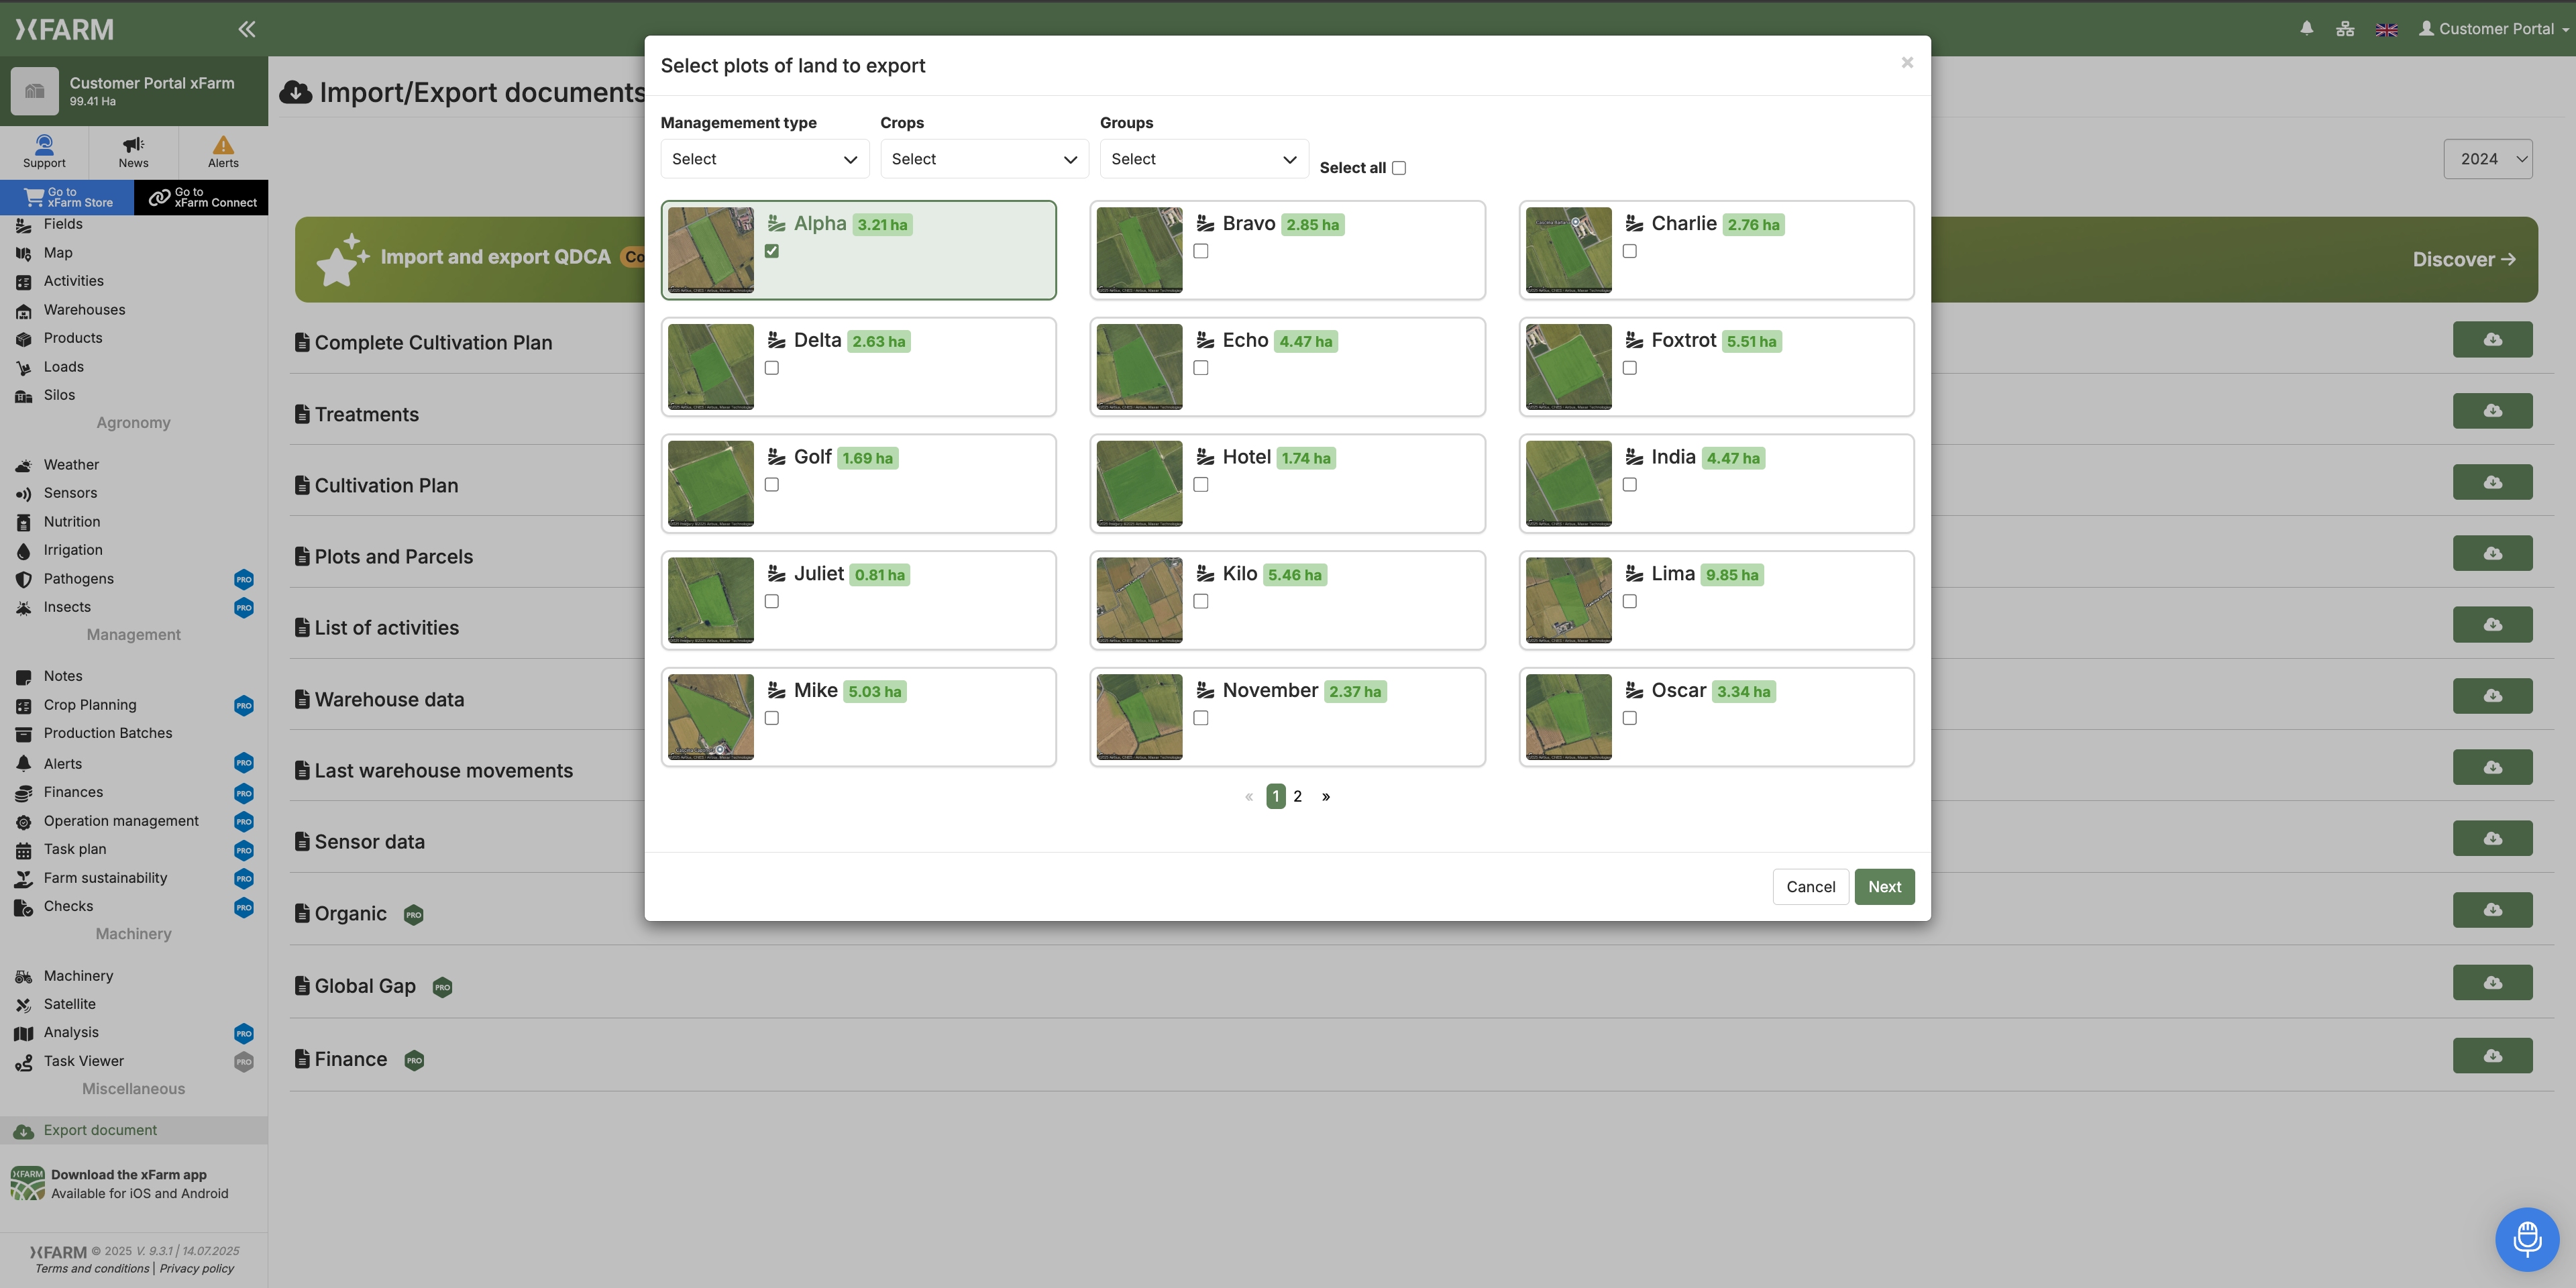Go to next page with » arrow
The height and width of the screenshot is (1288, 2576).
coord(1326,796)
